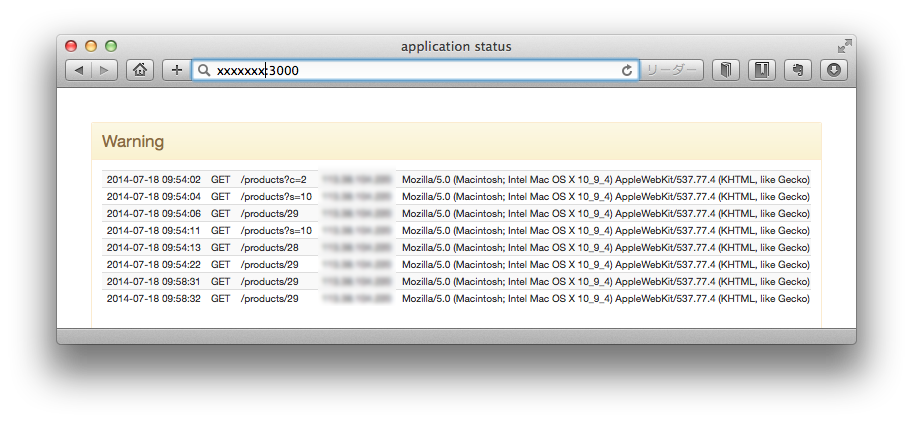Select timestamp 2014-07-18 09:54:02
The height and width of the screenshot is (423, 913).
(x=154, y=179)
